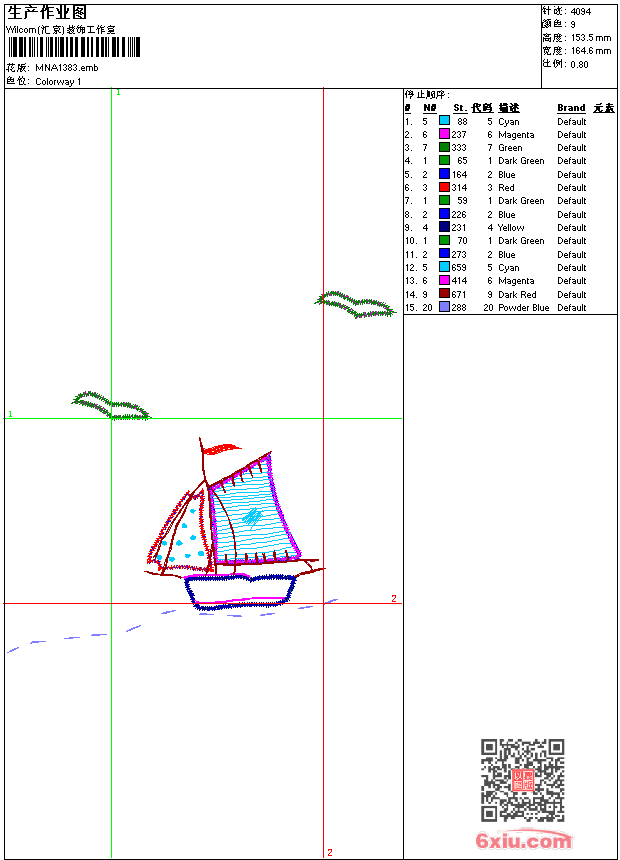The height and width of the screenshot is (860, 620).
Task: Click the Cyan swatch in row 1
Action: click(444, 121)
